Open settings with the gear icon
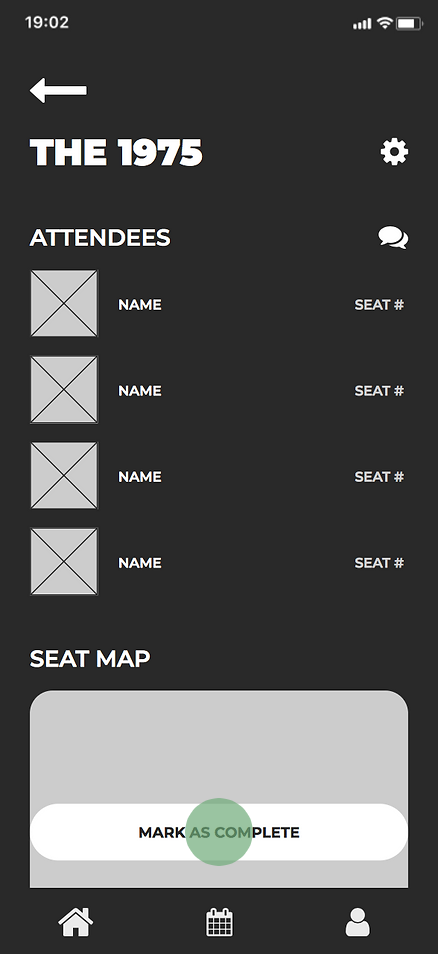Screen dimensions: 438x954 [x=394, y=151]
